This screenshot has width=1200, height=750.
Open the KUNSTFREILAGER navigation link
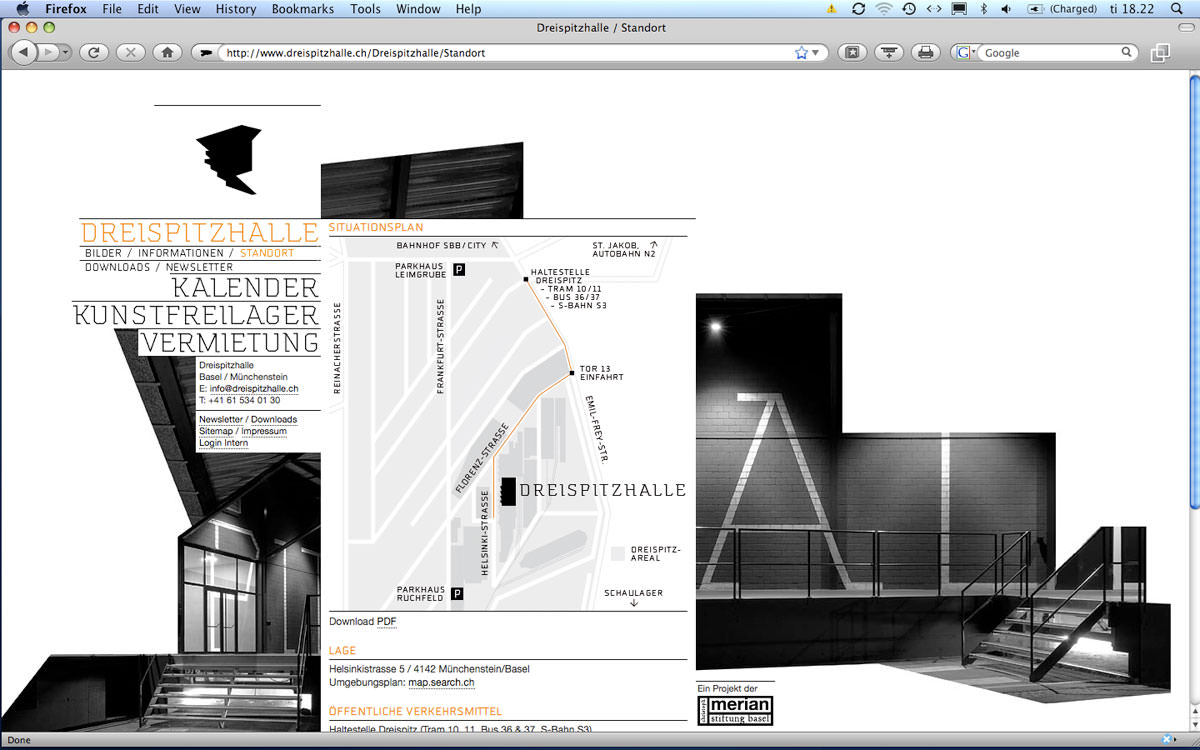(196, 315)
